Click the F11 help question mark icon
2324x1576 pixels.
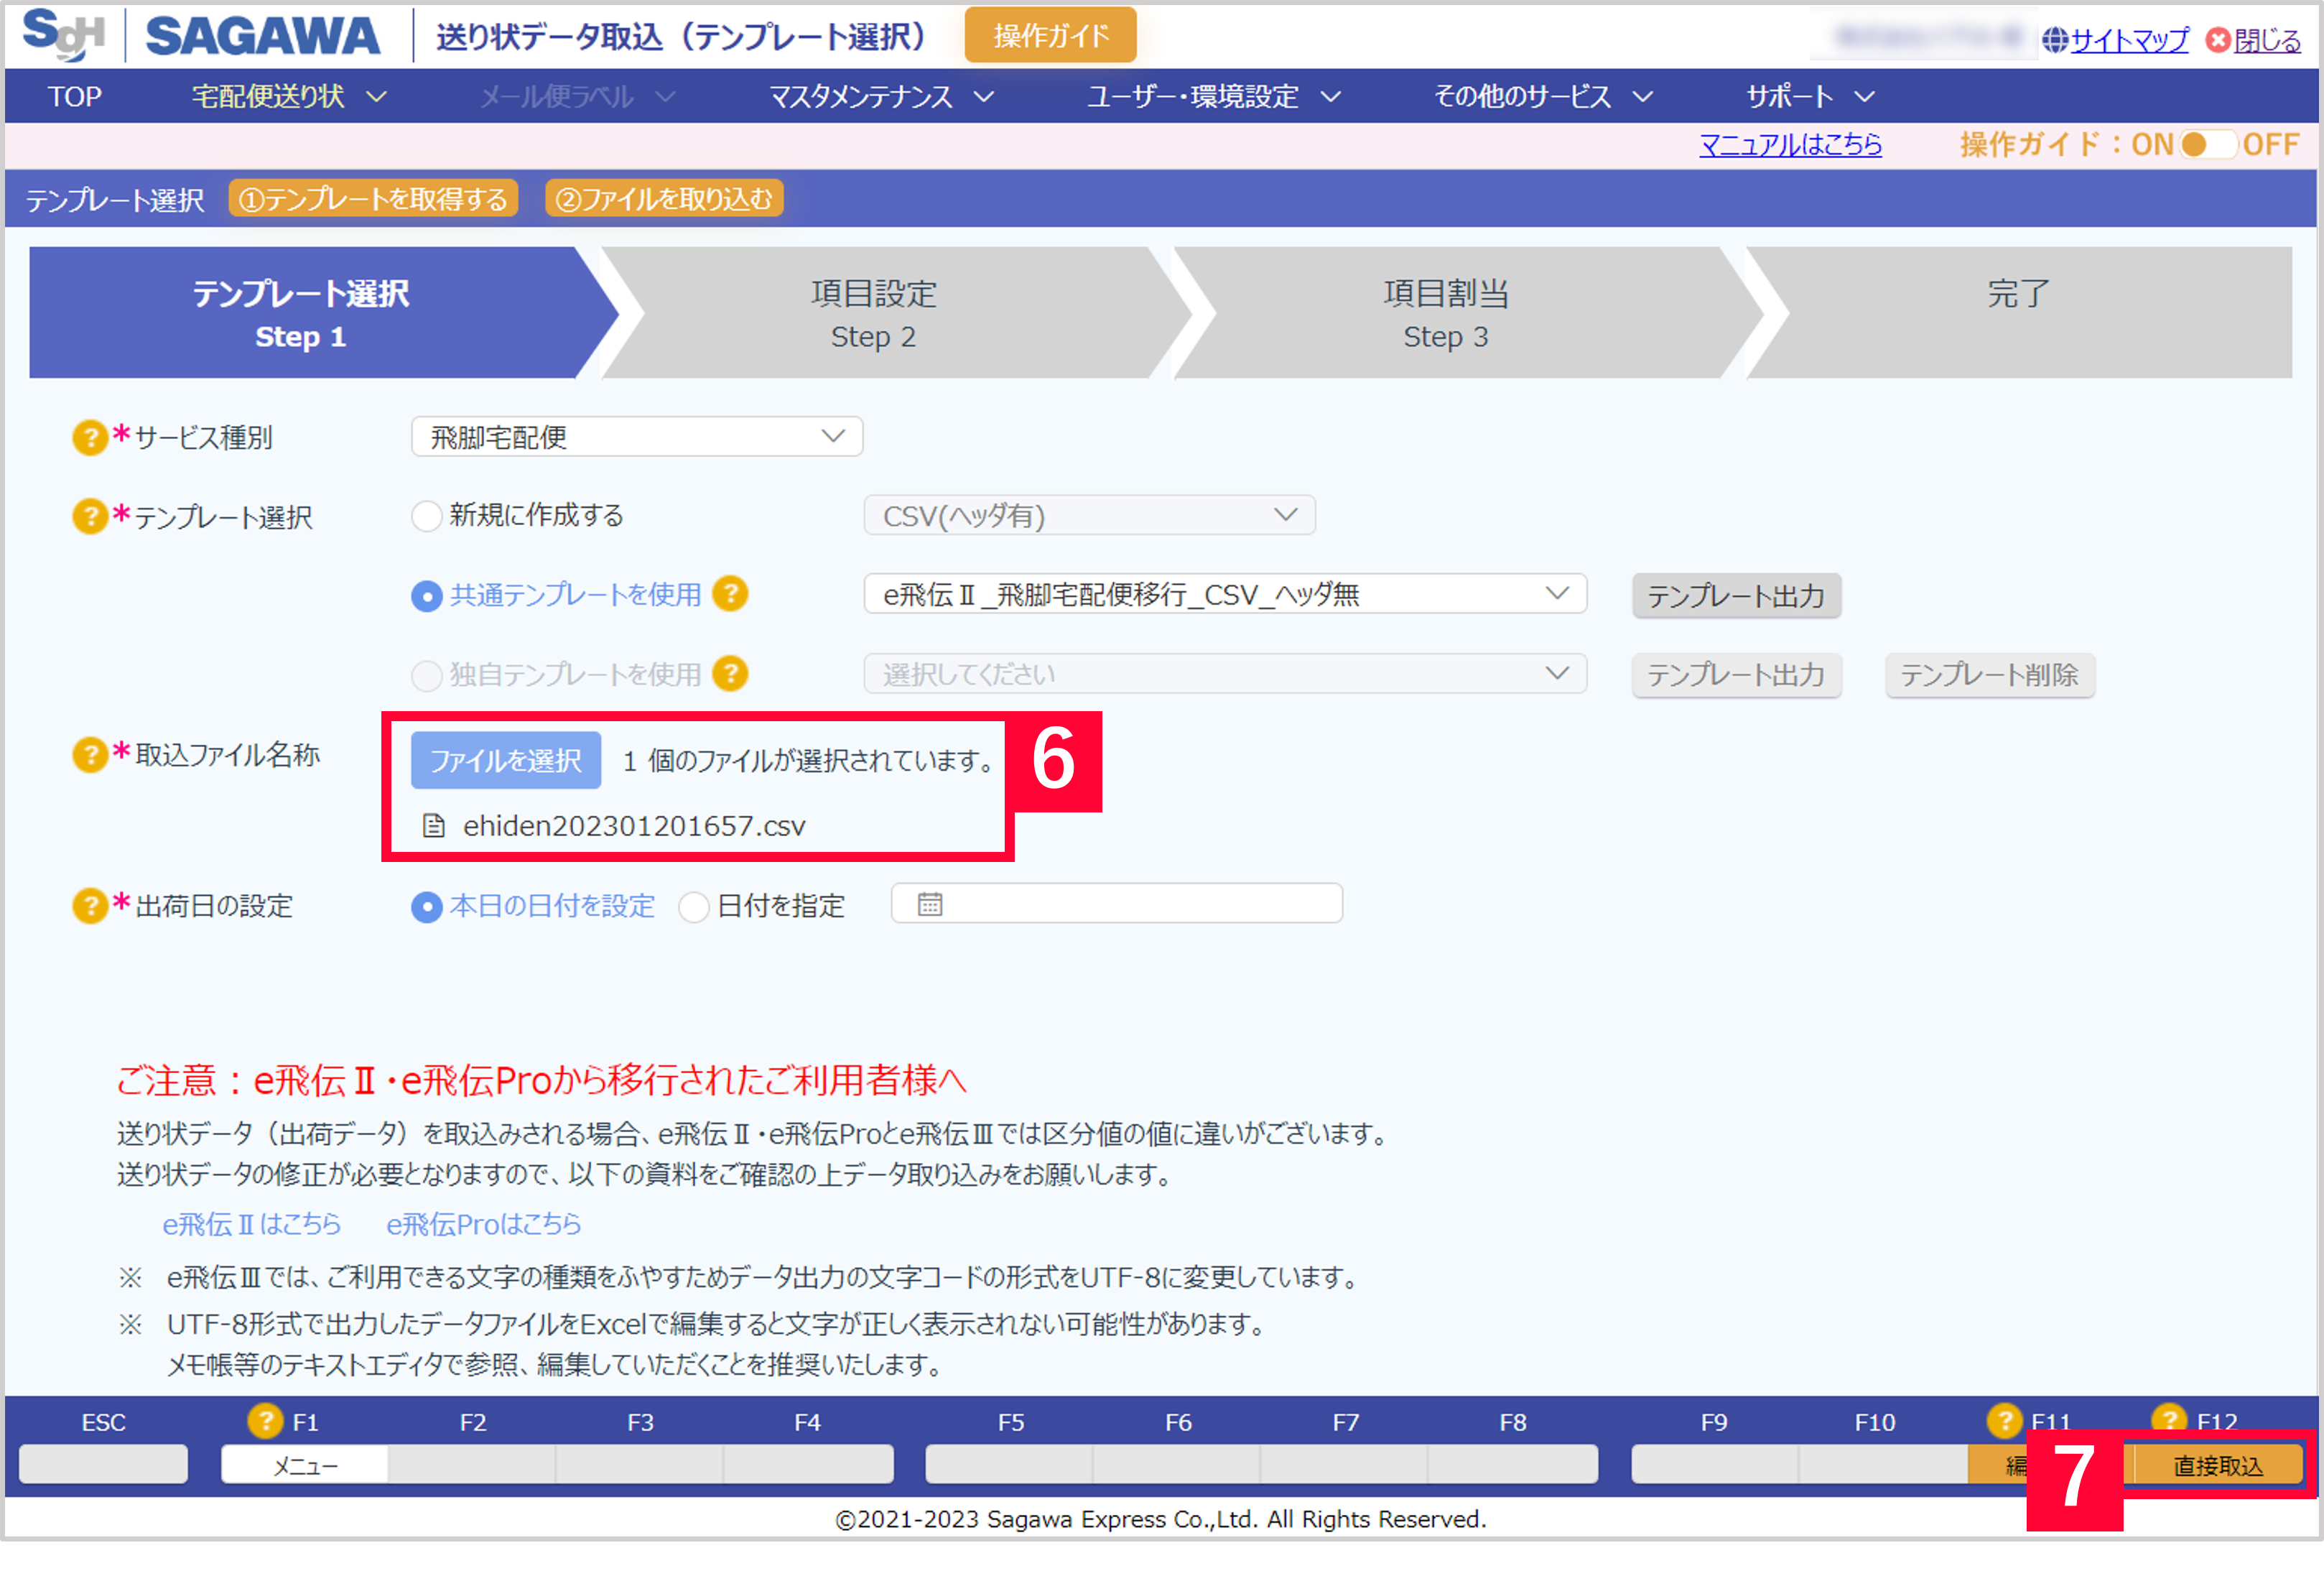click(2004, 1421)
